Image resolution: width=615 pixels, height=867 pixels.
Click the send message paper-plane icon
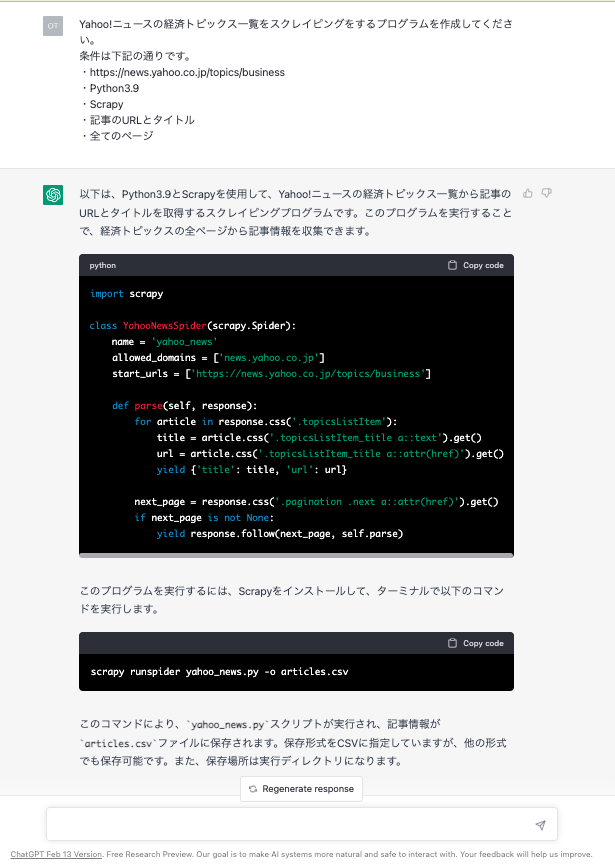coord(540,825)
